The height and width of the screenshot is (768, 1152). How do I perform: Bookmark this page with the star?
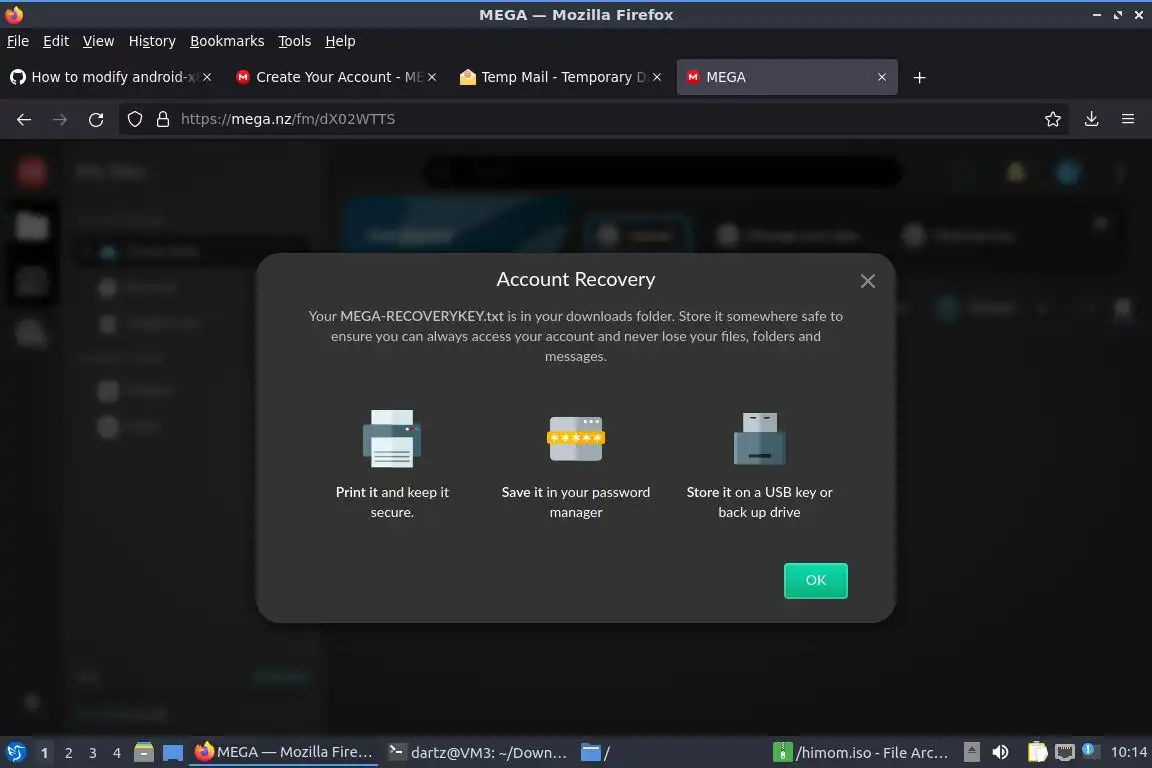(x=1053, y=119)
